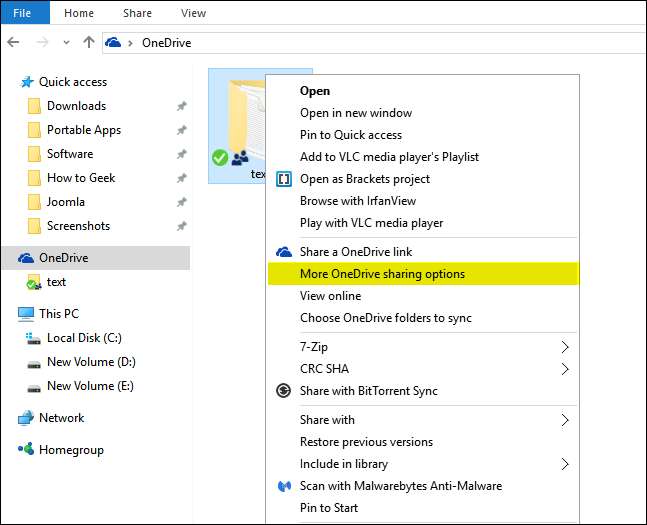Expand the 7-Zip submenu arrow
Viewport: 647px width, 525px height.
[x=565, y=347]
